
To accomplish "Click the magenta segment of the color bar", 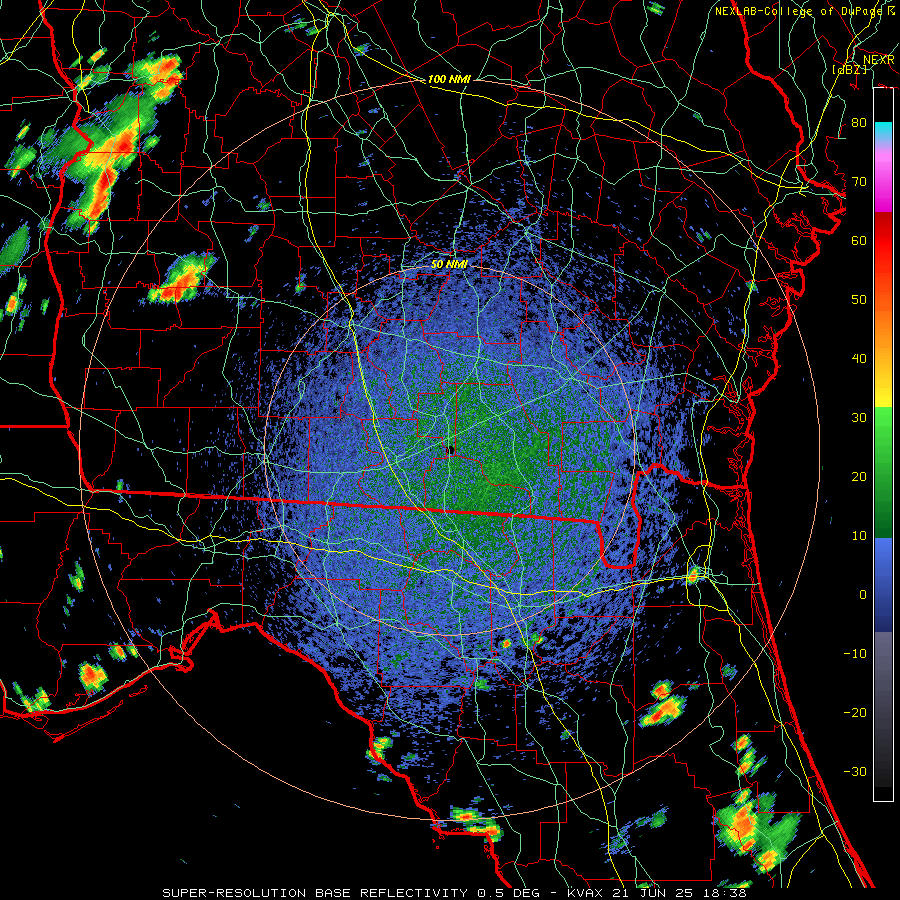I will [x=883, y=181].
